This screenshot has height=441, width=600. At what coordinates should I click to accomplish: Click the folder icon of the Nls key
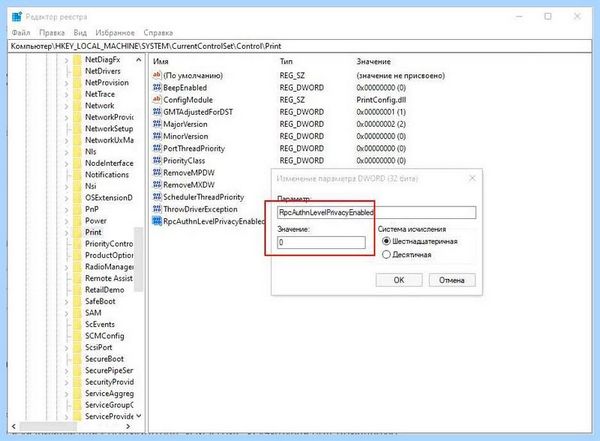[x=77, y=152]
